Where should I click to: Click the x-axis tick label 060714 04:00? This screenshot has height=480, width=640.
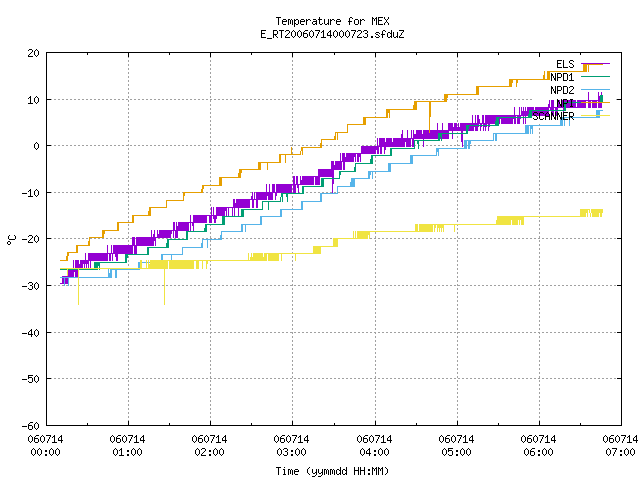point(374,446)
